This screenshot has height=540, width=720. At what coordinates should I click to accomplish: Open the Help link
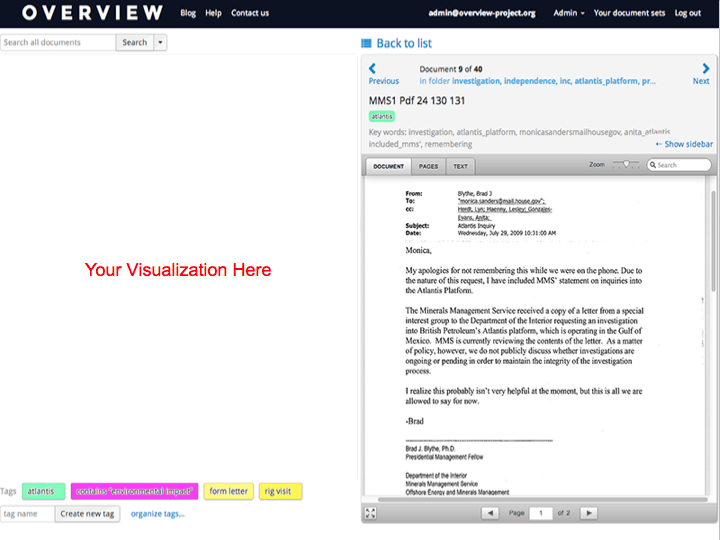coord(213,13)
